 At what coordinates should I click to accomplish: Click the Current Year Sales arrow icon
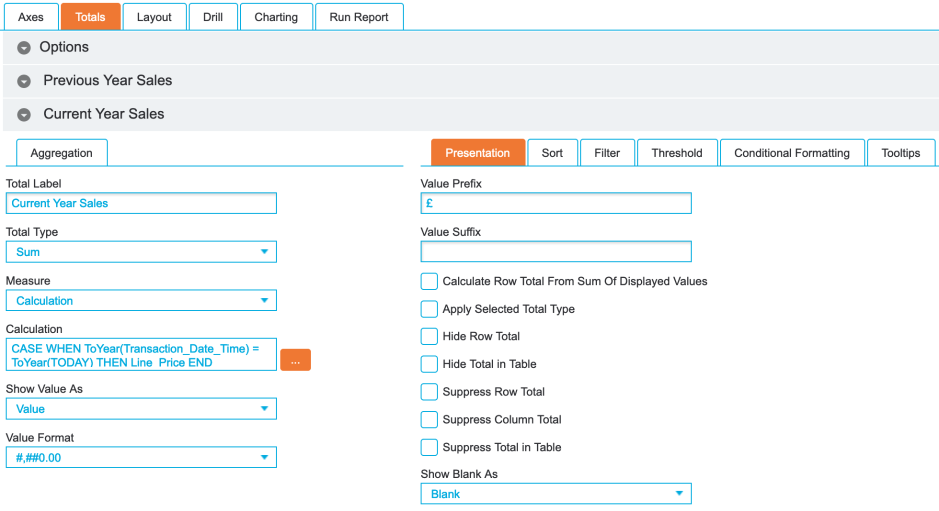point(24,115)
